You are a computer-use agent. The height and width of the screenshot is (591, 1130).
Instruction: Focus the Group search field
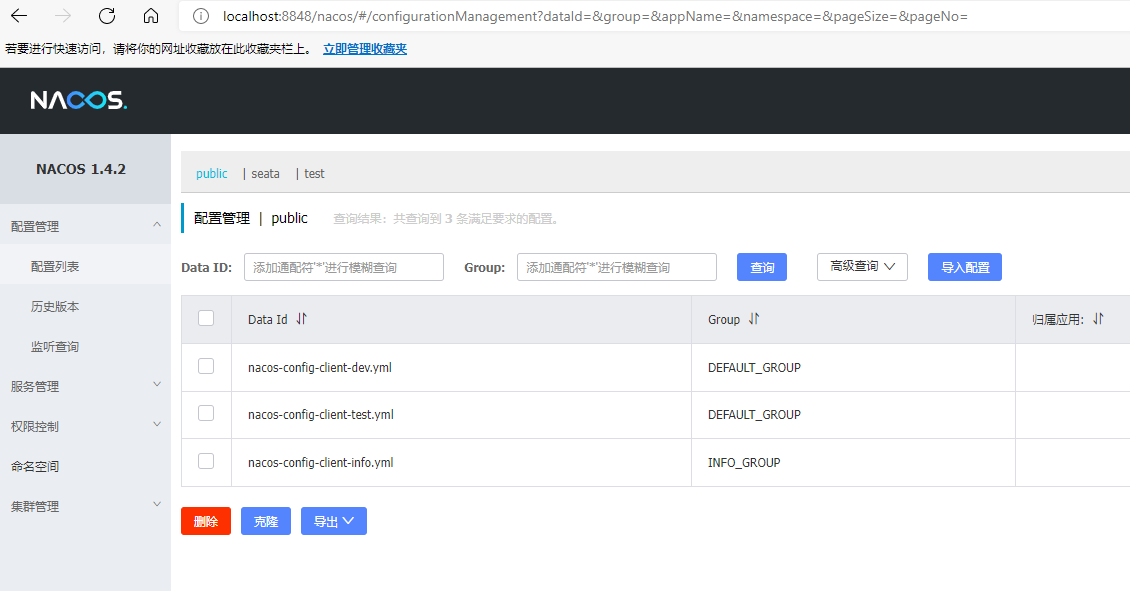coord(617,267)
